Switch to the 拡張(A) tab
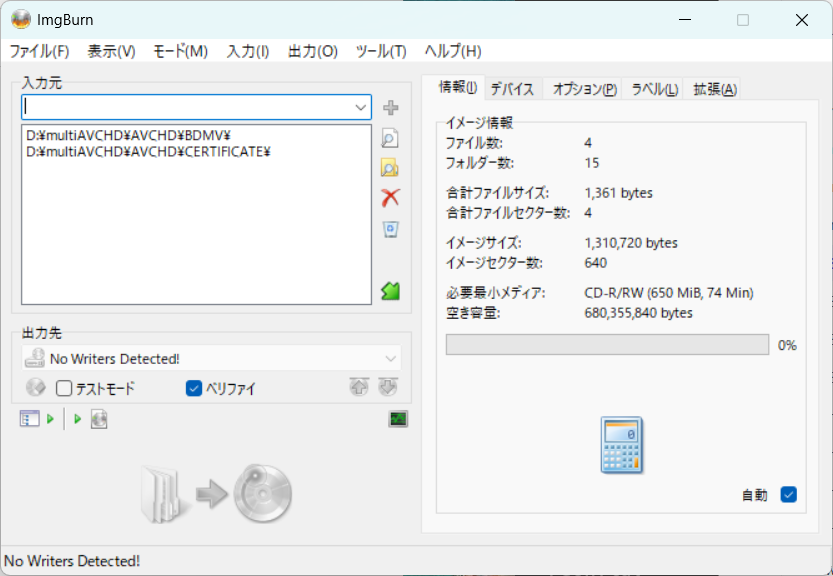This screenshot has height=576, width=833. coord(715,89)
